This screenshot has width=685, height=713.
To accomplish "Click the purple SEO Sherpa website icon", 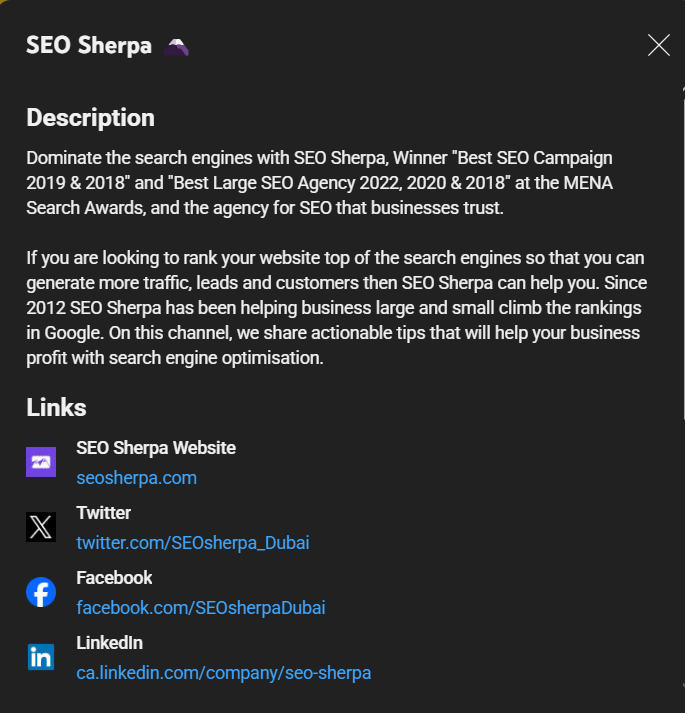I will 41,462.
